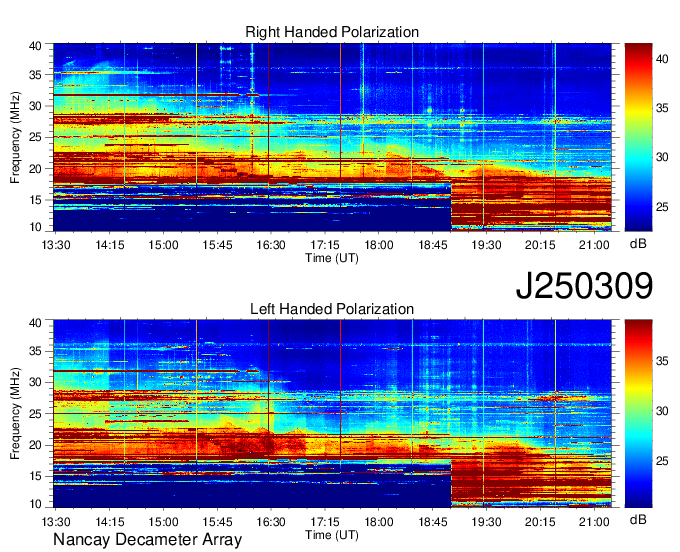Image resolution: width=680 pixels, height=552 pixels.
Task: Click the "14:15" time tick of the bottom plot
Action: coord(110,522)
